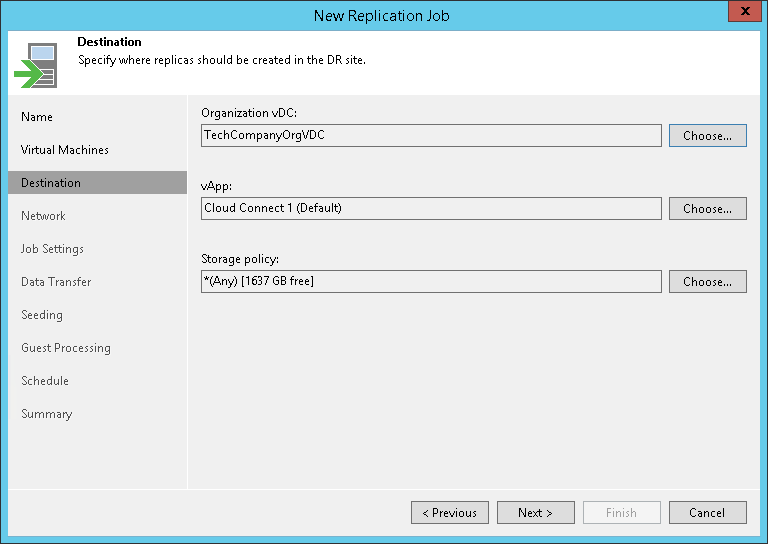Click Choose button for vApp

[x=707, y=209]
